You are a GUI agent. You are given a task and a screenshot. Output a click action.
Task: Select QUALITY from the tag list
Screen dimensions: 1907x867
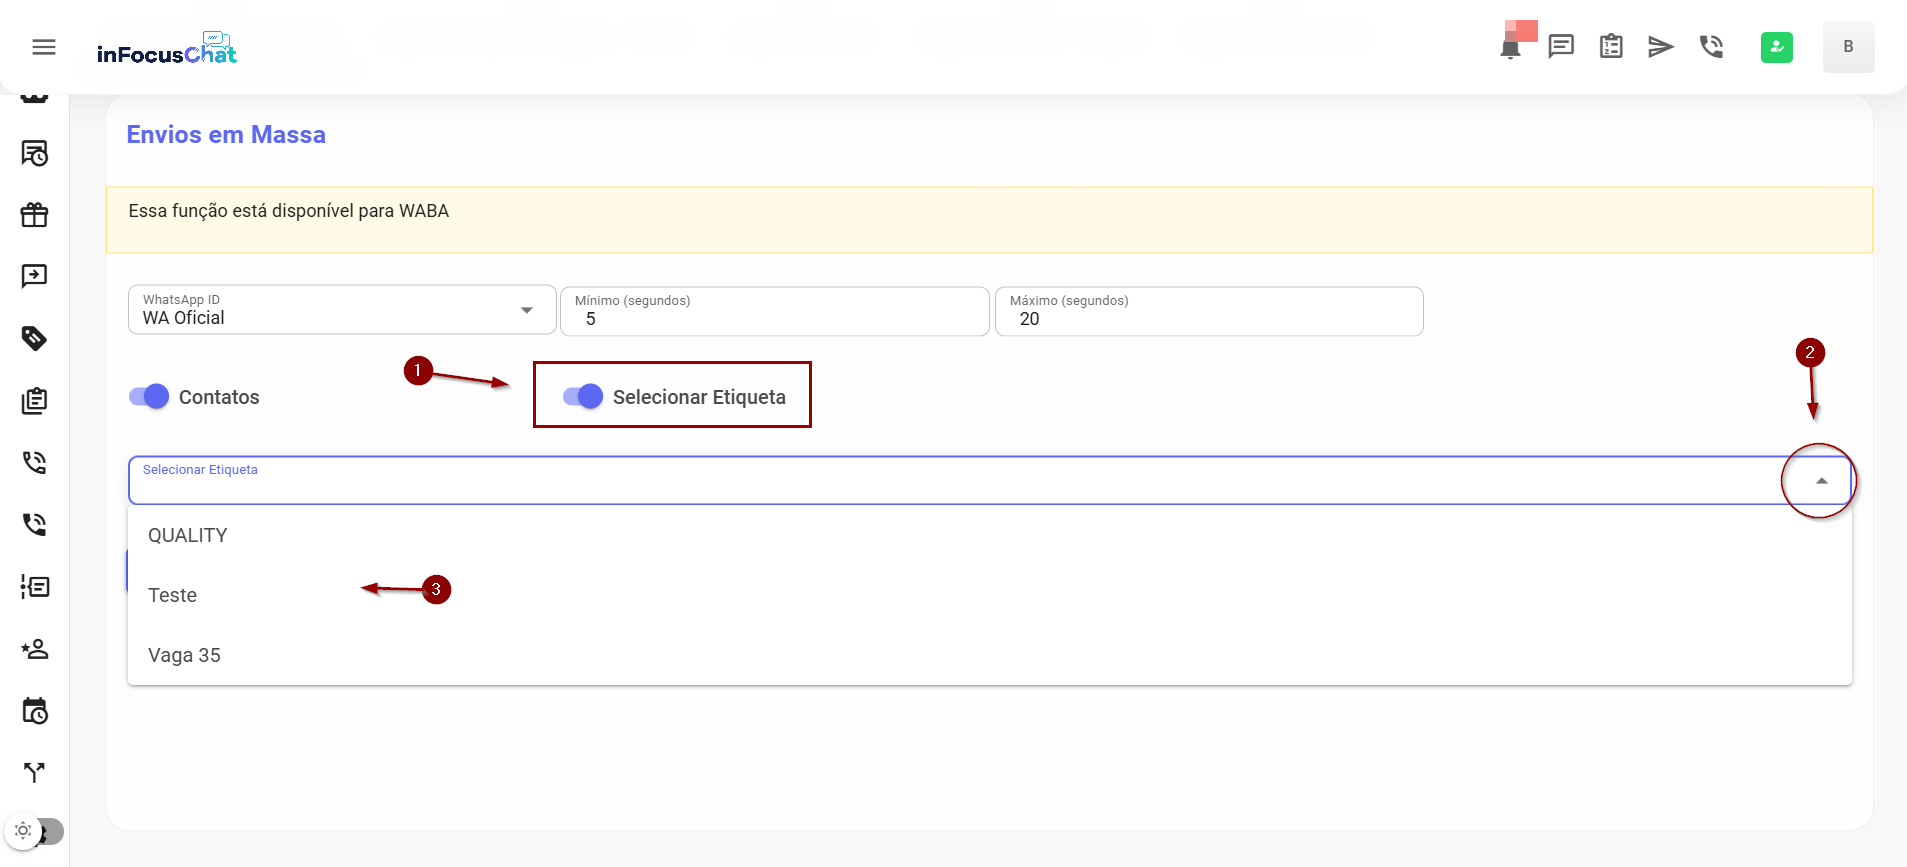pos(188,535)
